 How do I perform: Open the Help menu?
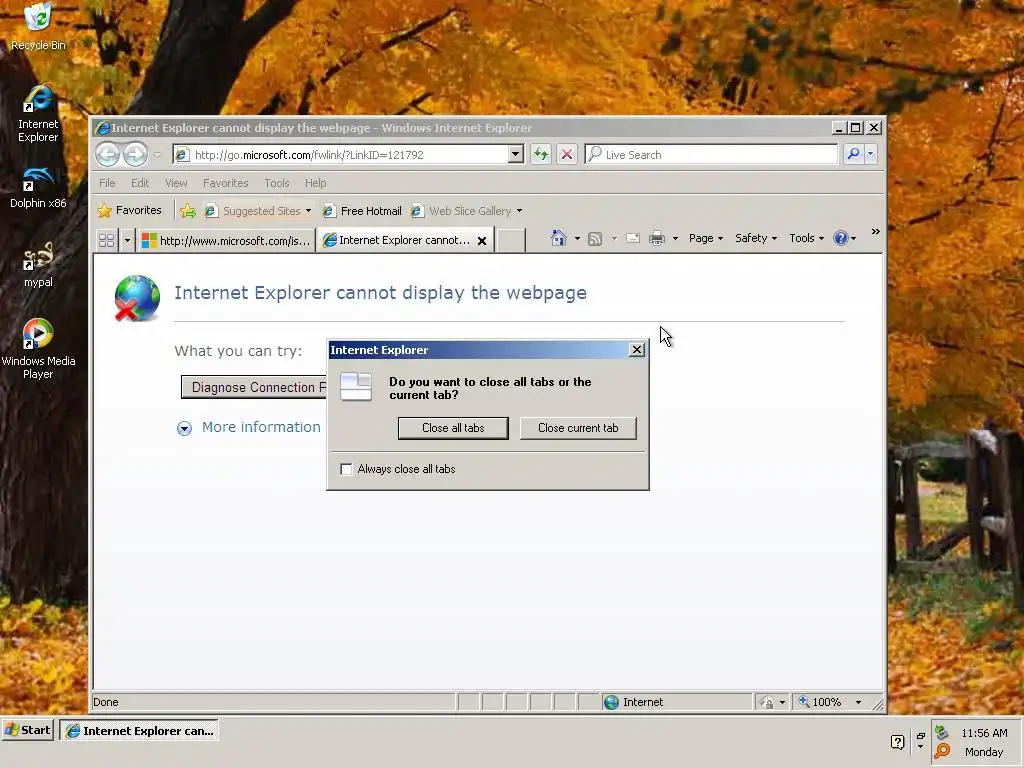315,183
